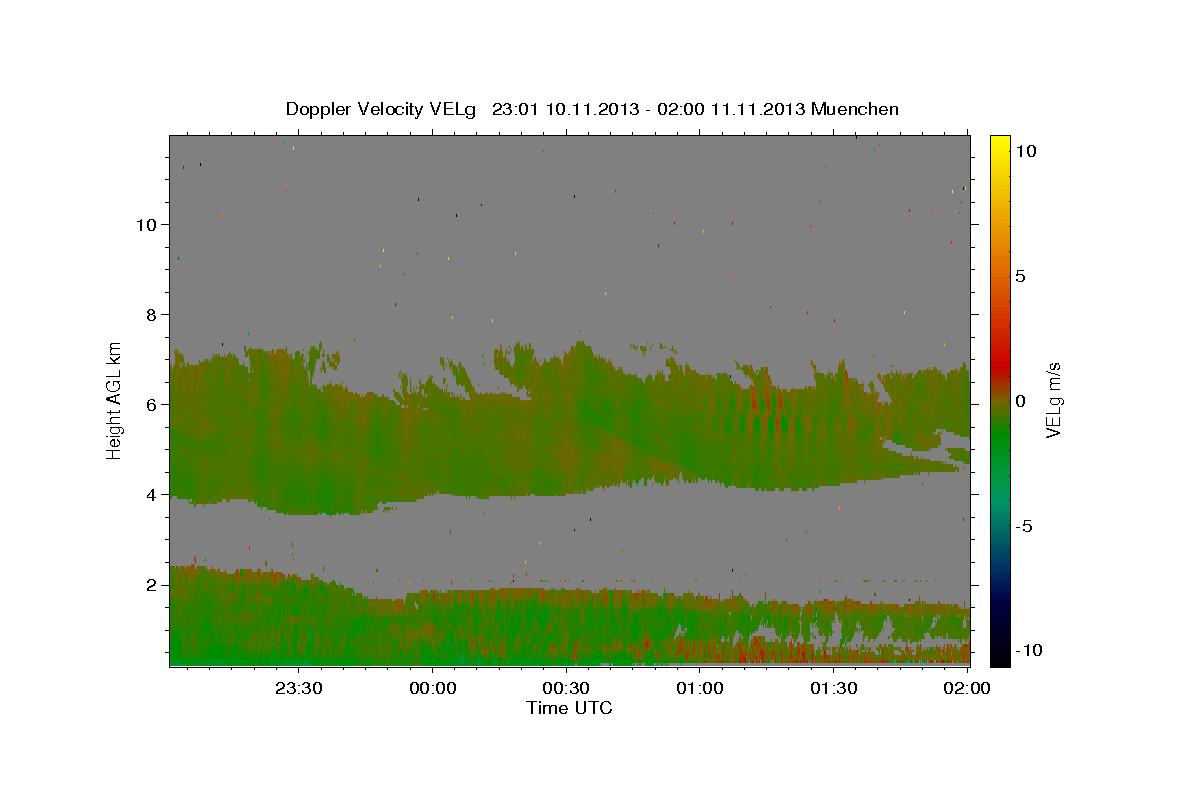
Task: Click the 'Time UTC' axis label
Action: coord(570,709)
